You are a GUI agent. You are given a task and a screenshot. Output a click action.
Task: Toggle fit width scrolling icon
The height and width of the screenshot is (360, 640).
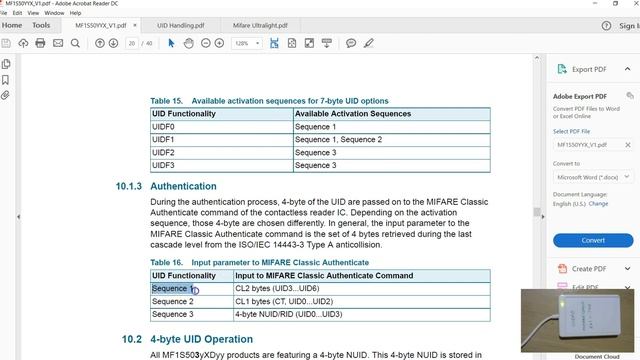pos(274,43)
